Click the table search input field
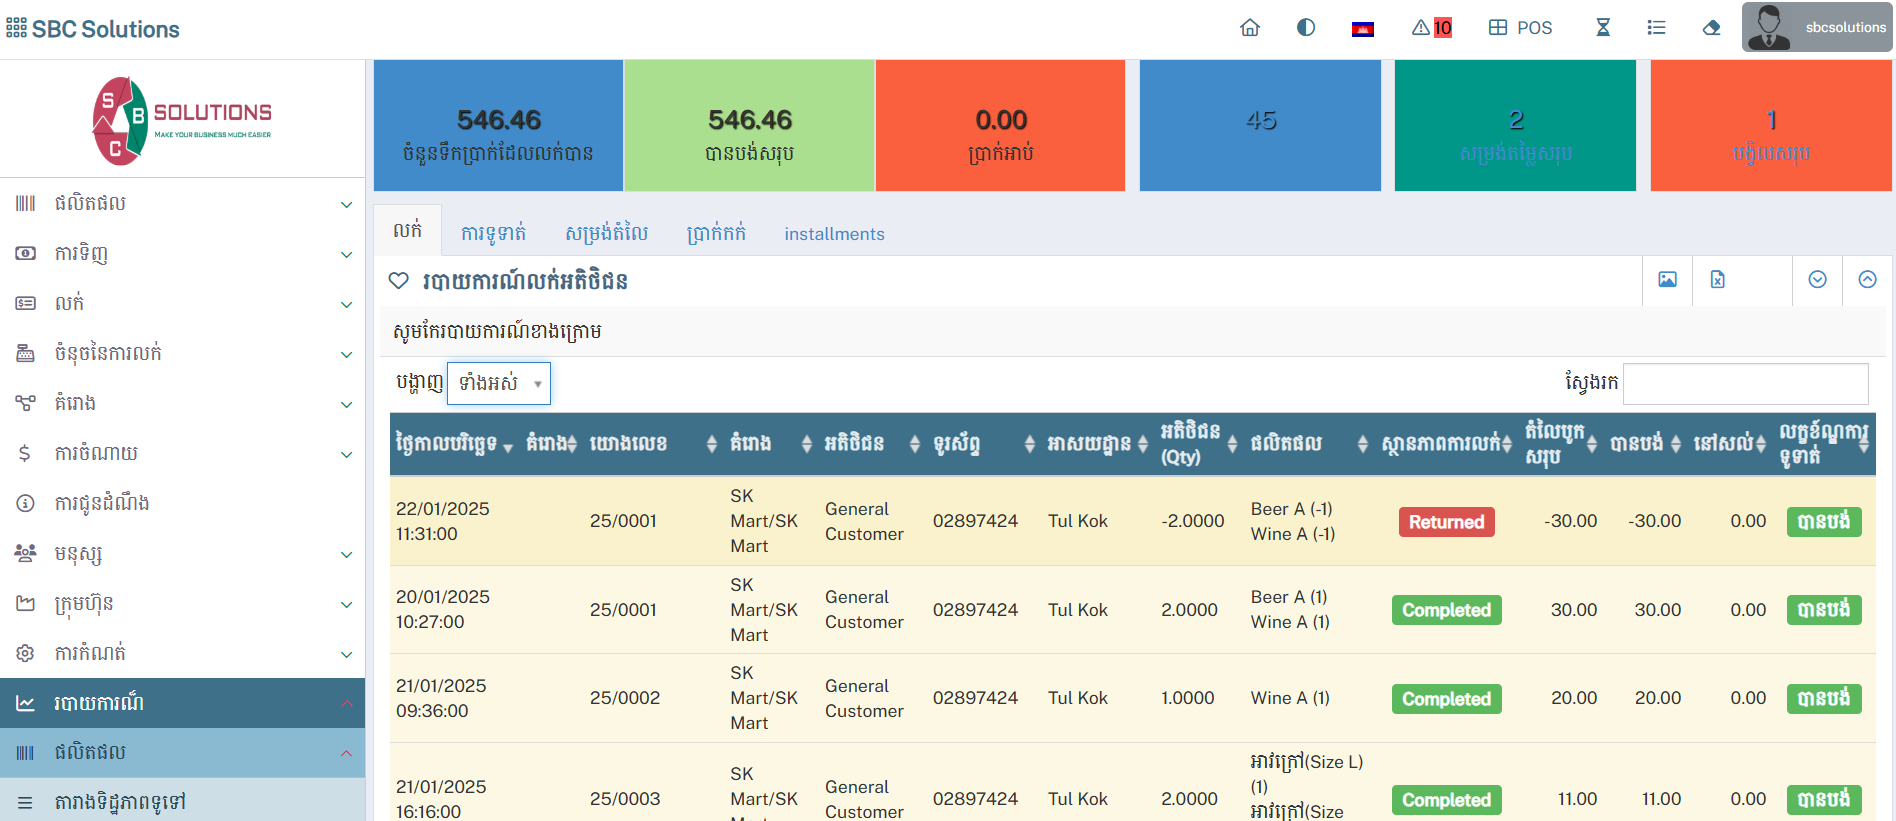 click(x=1745, y=384)
